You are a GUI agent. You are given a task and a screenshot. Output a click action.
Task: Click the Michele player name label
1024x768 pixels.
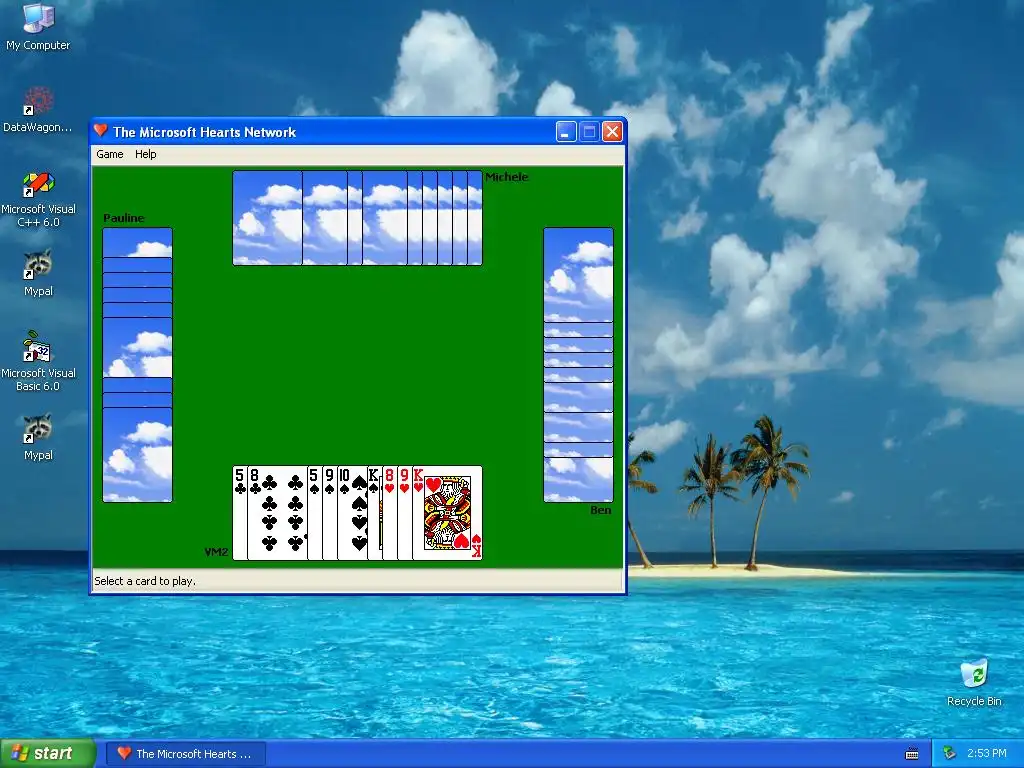(507, 177)
